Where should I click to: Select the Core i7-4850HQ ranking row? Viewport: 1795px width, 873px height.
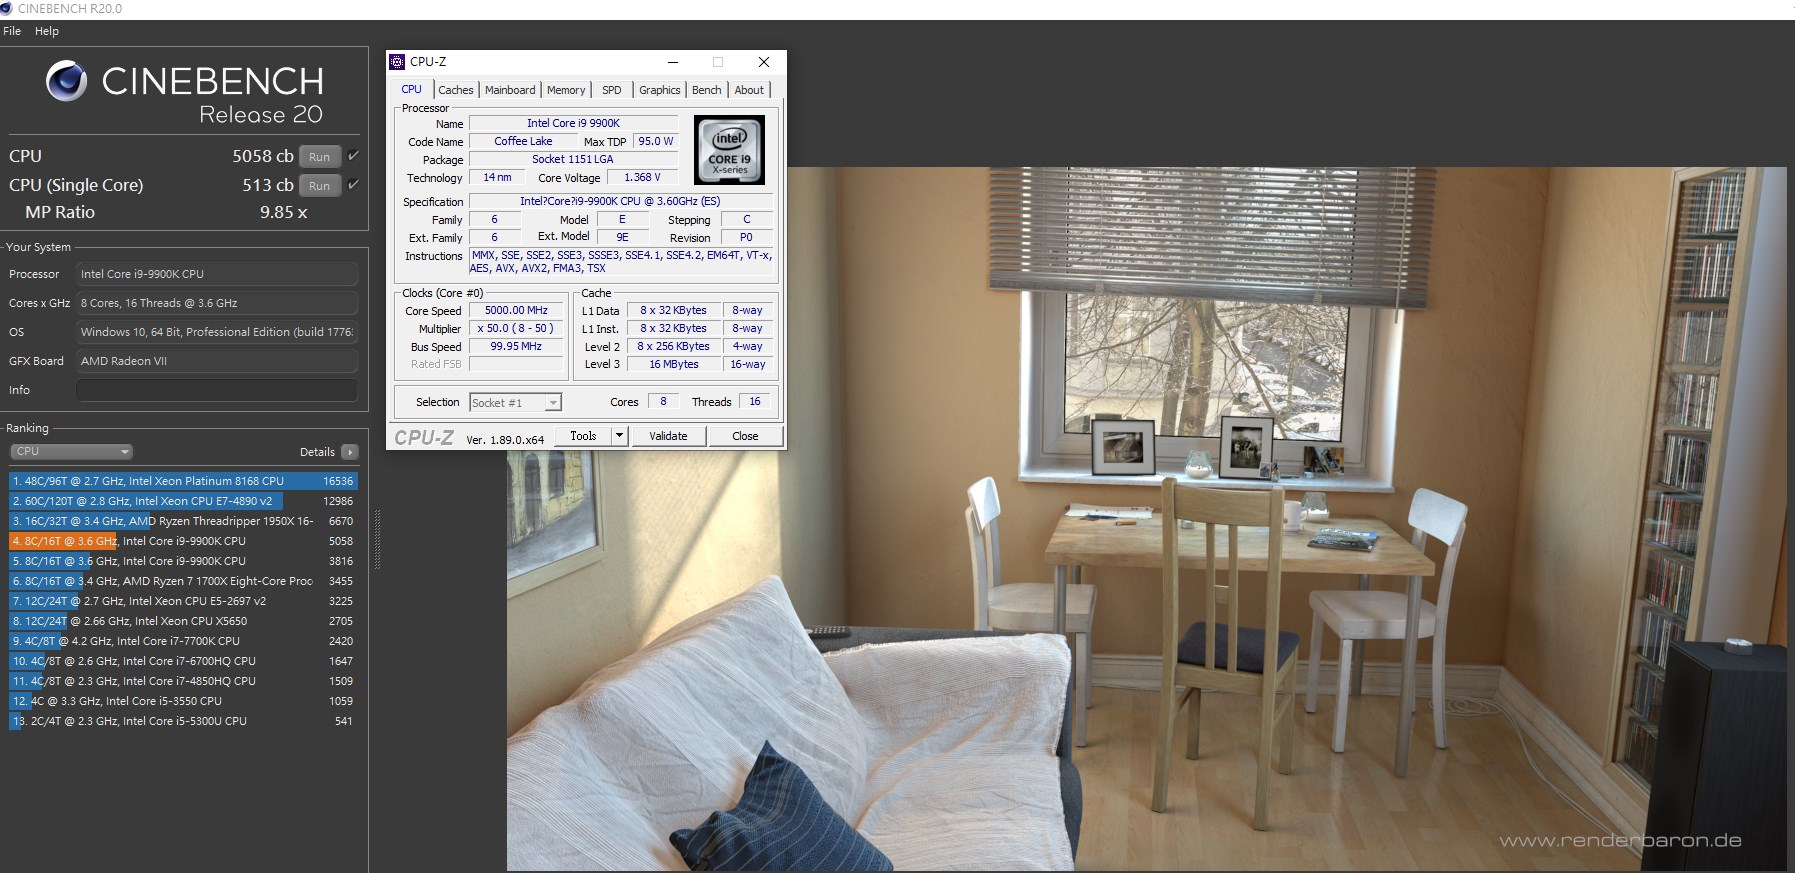pos(183,681)
